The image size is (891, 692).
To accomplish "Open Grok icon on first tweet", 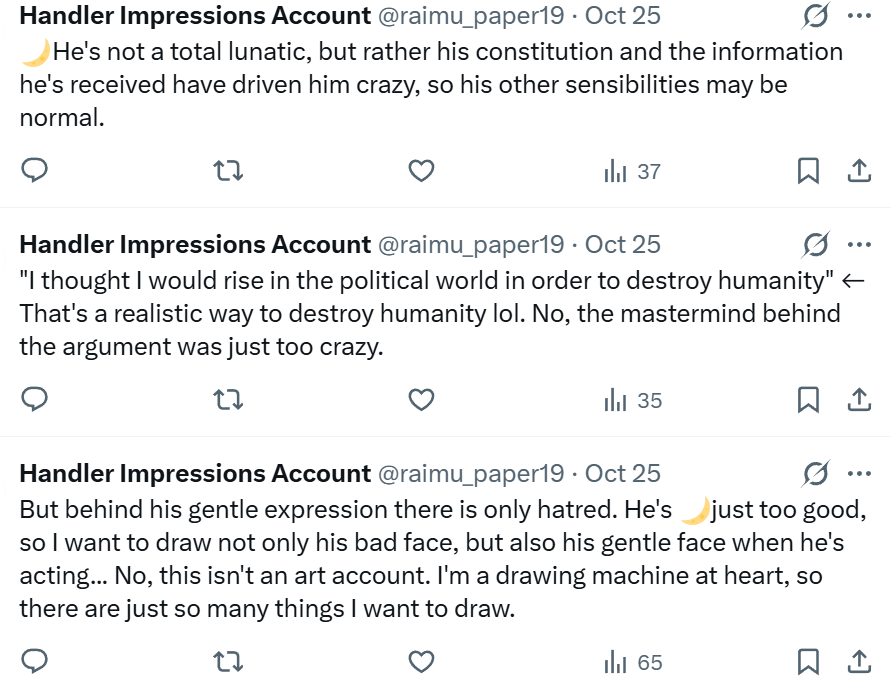I will pyautogui.click(x=815, y=16).
